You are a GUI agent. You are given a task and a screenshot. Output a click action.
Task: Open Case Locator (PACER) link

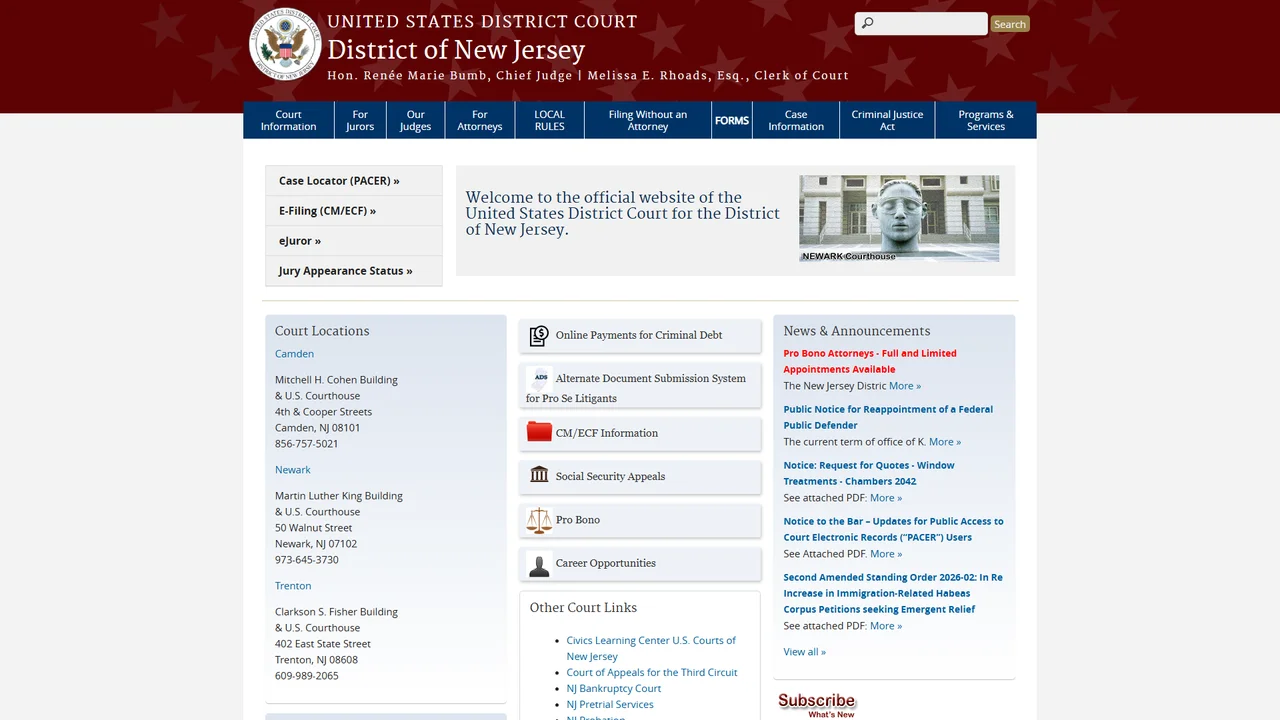click(339, 181)
